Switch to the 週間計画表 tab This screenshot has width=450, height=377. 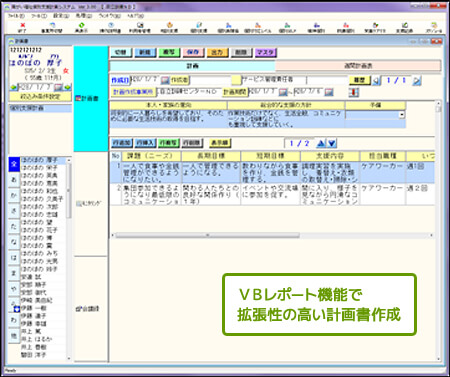[x=358, y=66]
